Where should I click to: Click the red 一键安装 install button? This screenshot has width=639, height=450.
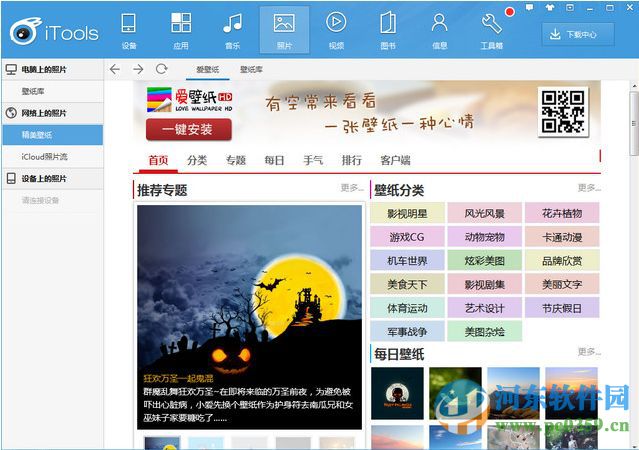pyautogui.click(x=189, y=130)
